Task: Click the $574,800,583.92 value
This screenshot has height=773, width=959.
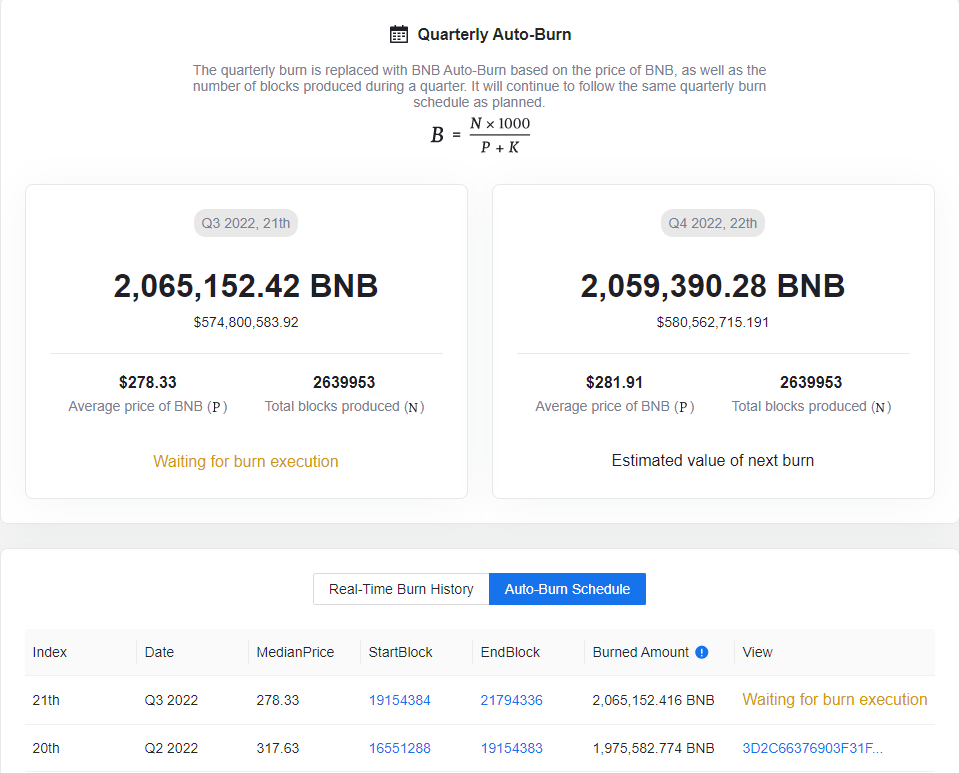Action: pos(246,322)
